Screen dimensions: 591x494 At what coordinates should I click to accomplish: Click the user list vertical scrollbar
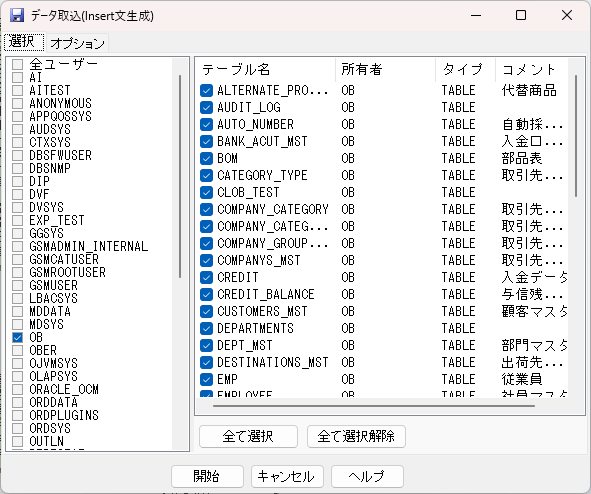[x=180, y=176]
